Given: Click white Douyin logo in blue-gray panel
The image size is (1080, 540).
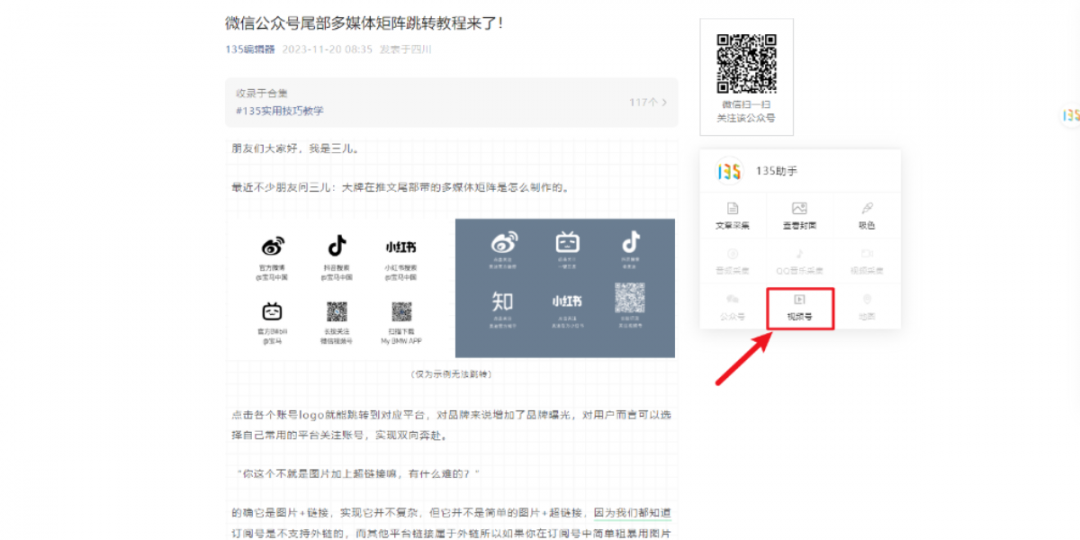Looking at the screenshot, I should point(631,242).
